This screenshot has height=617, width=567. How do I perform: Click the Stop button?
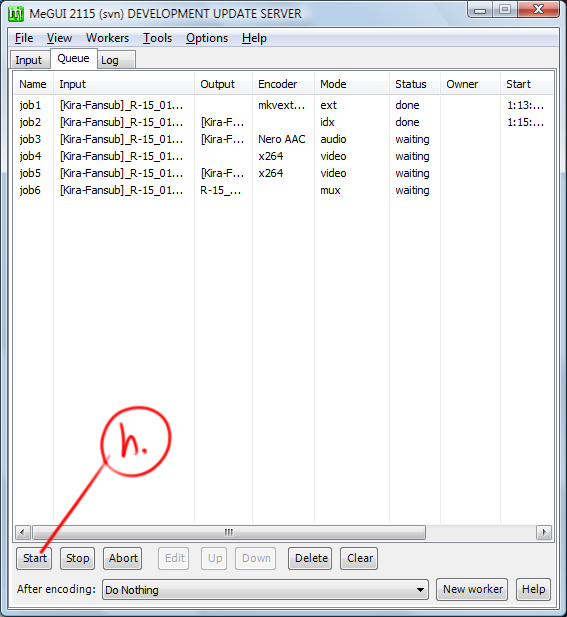click(x=78, y=558)
